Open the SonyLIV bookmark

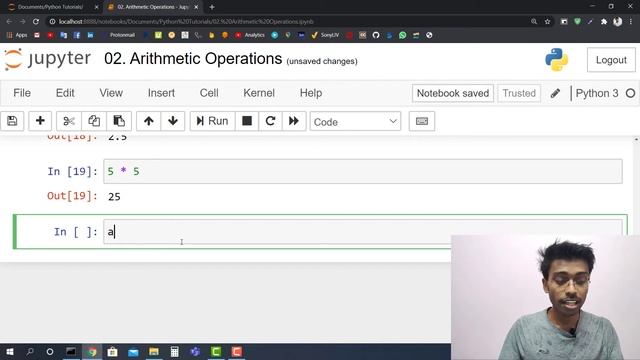click(325, 35)
